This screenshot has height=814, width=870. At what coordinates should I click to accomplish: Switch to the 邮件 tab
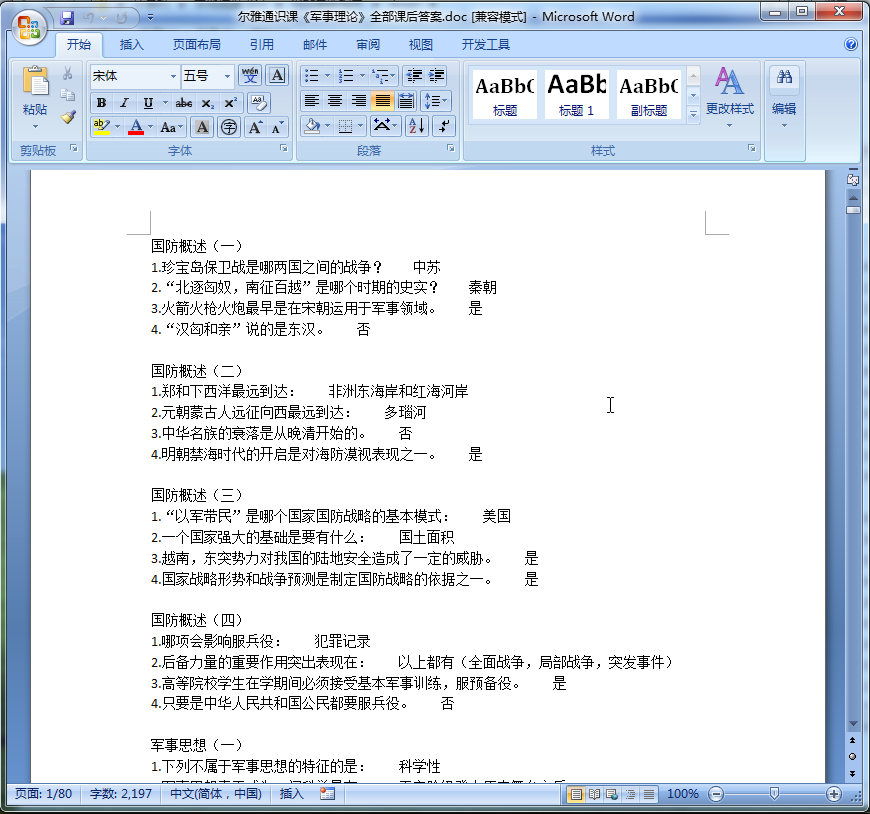[315, 44]
